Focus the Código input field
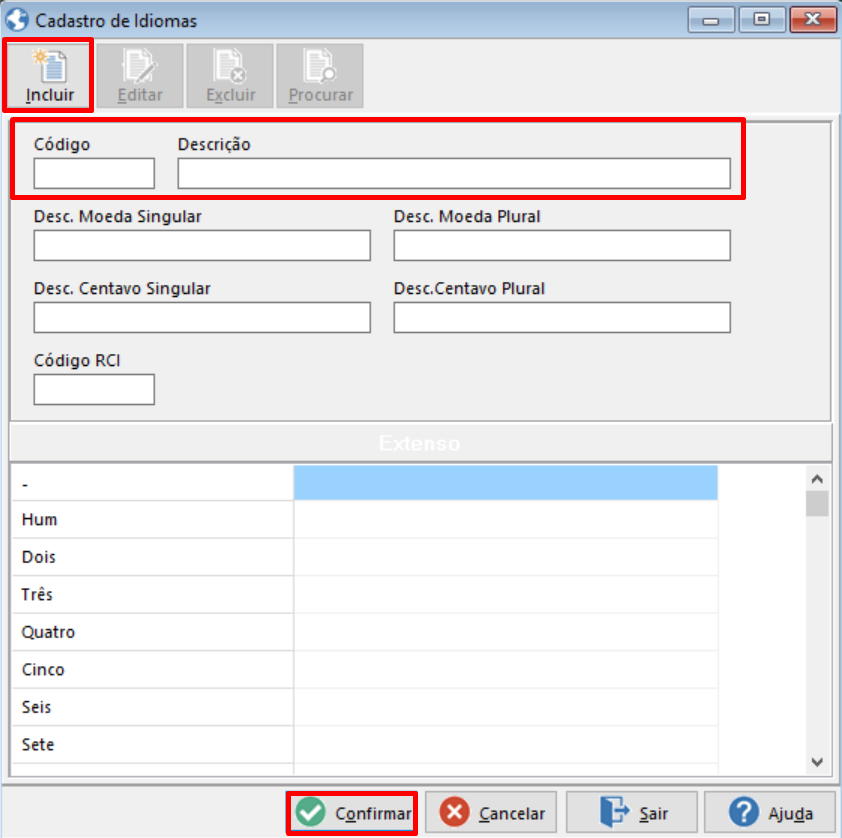 [94, 173]
